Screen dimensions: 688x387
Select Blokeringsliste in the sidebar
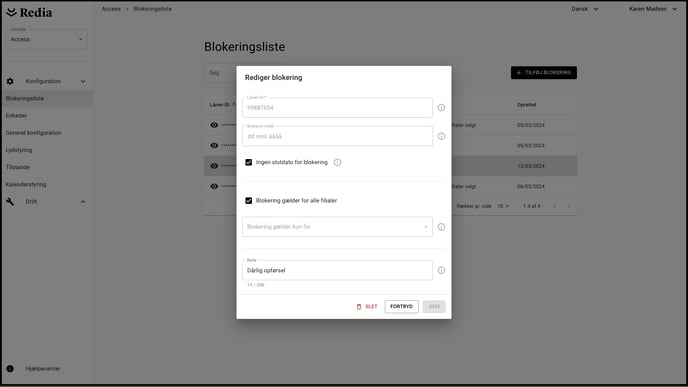[x=47, y=98]
